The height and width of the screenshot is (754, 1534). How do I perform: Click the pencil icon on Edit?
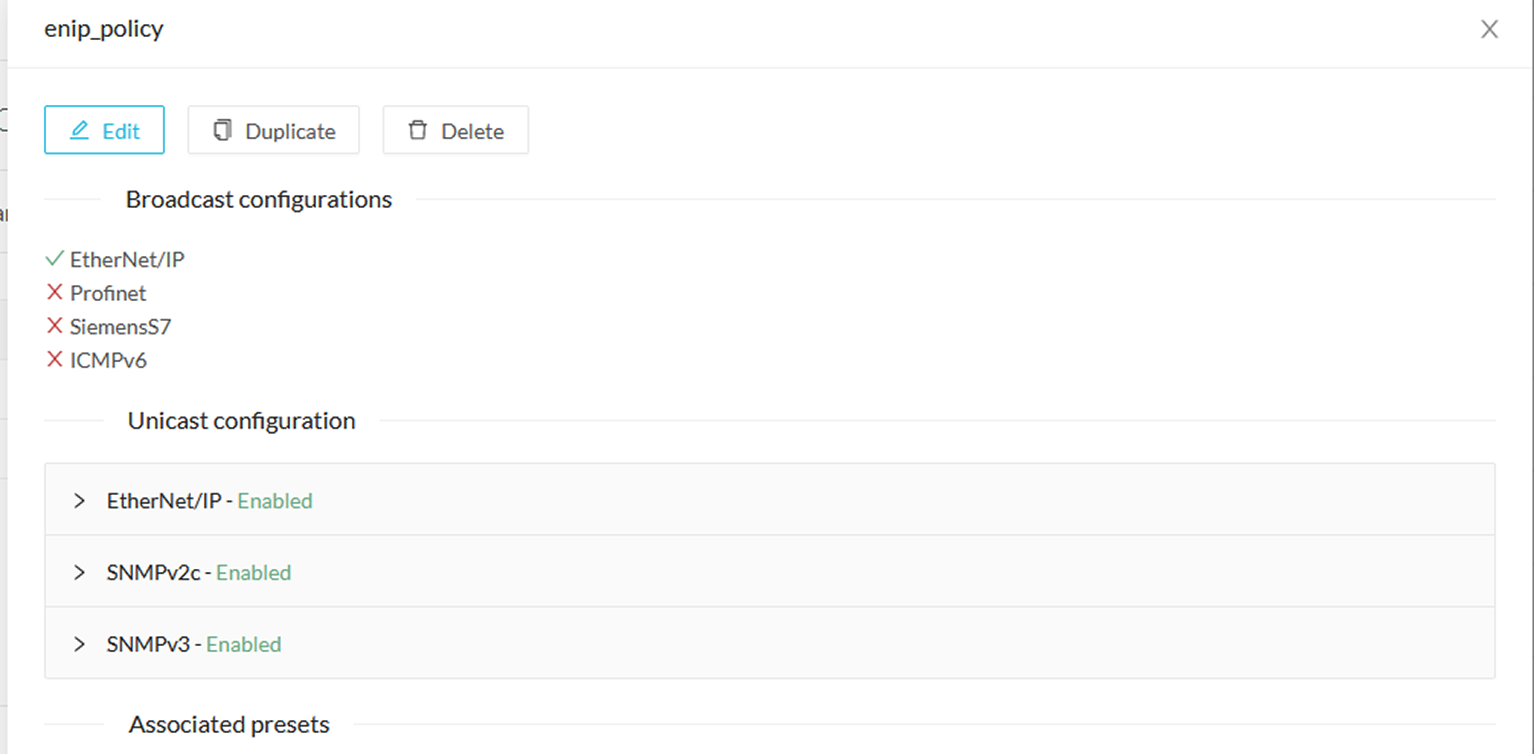(80, 131)
